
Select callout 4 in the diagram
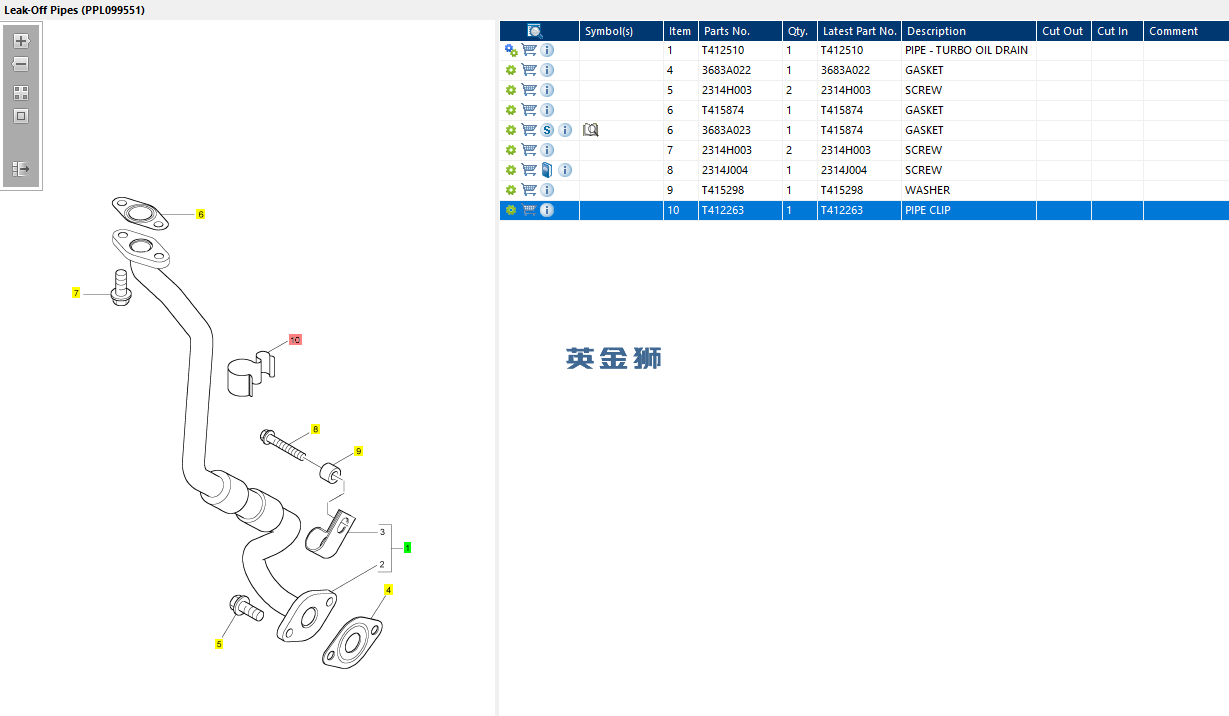point(388,590)
